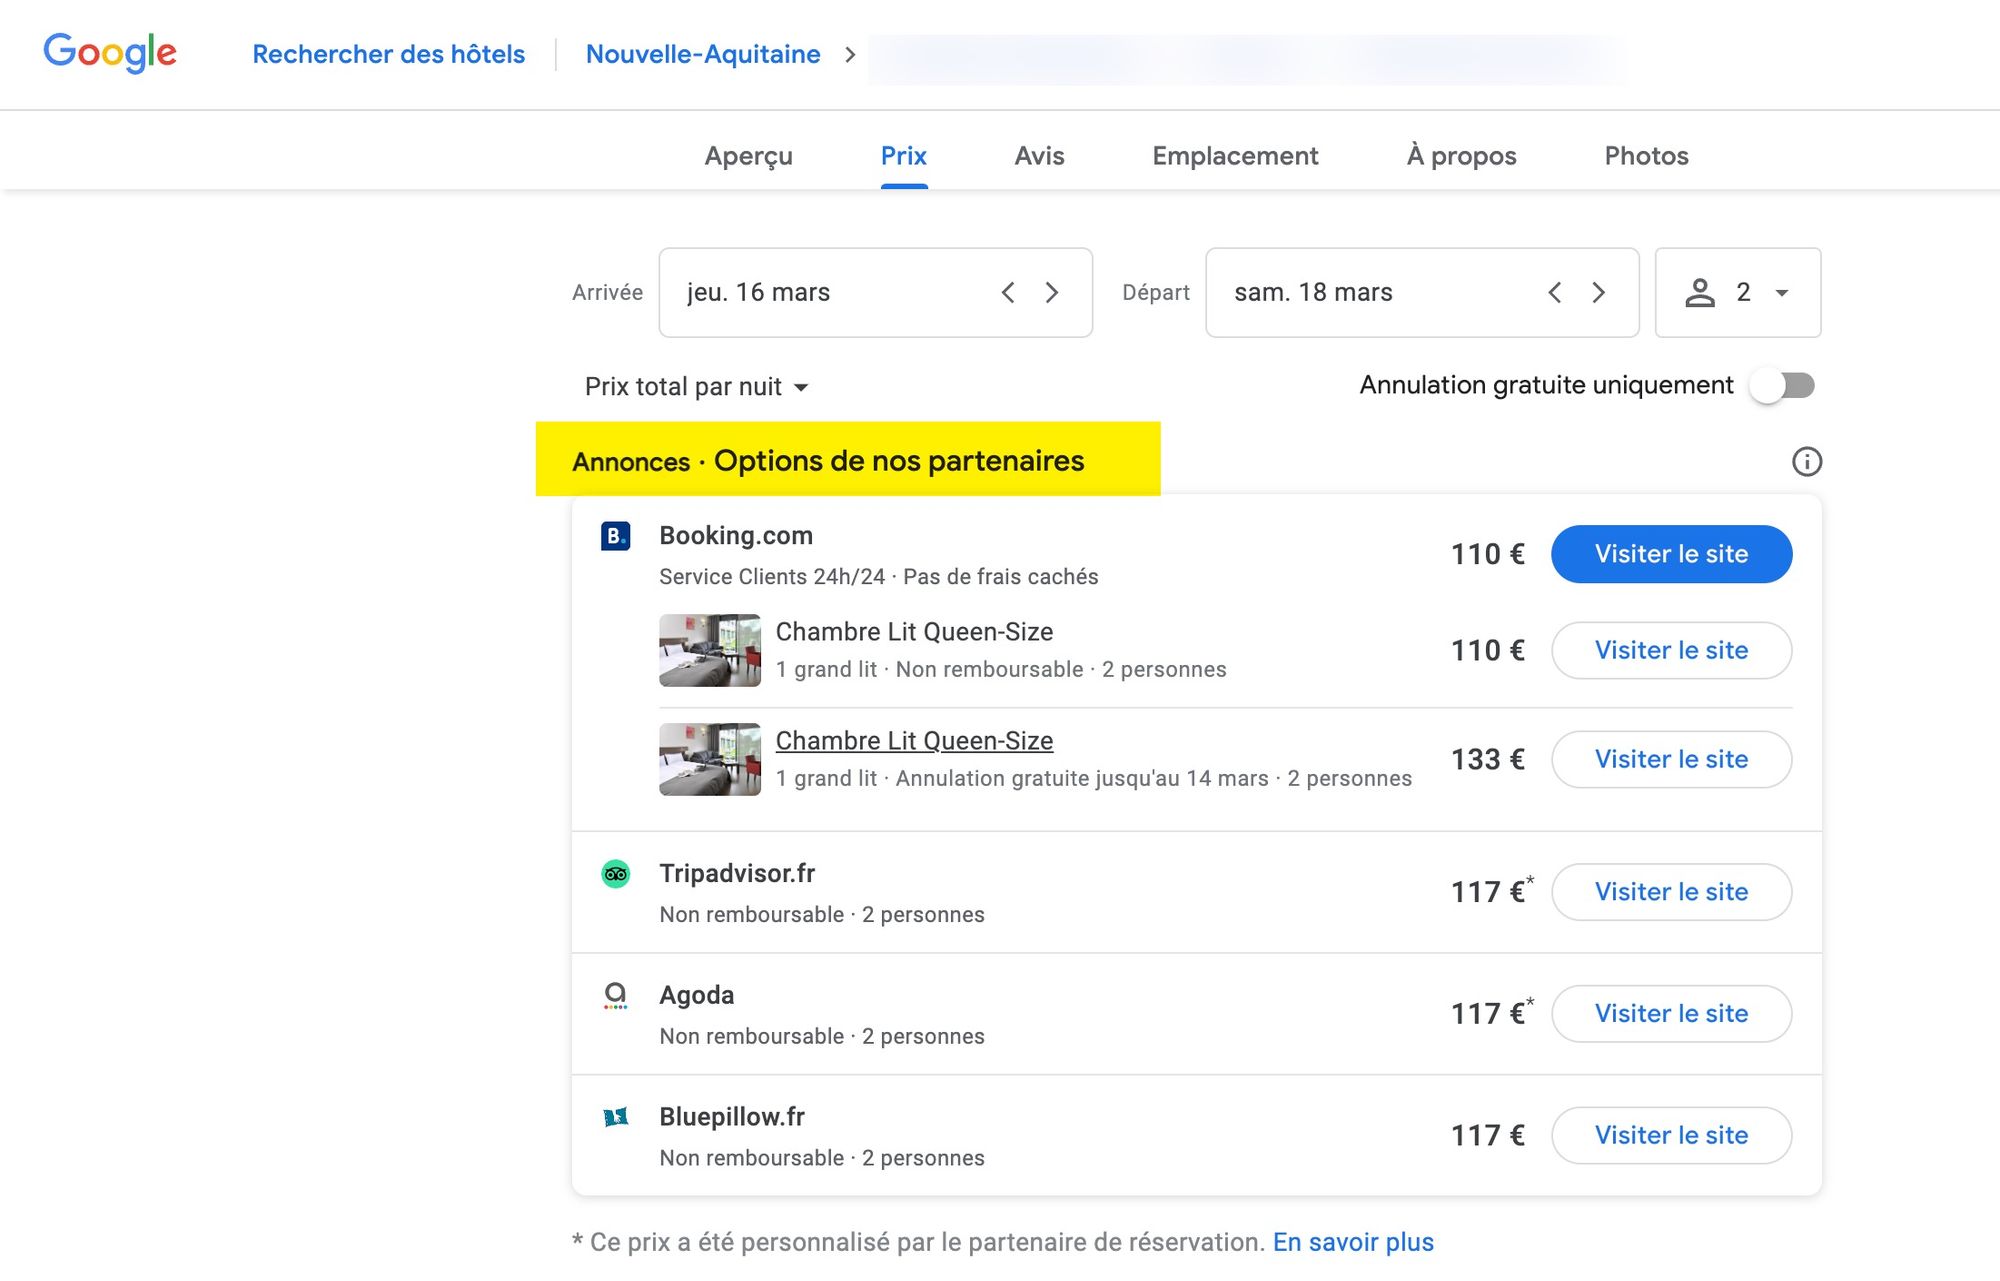Enable free cancellation only toggle
Image resolution: width=2000 pixels, height=1281 pixels.
(x=1781, y=386)
